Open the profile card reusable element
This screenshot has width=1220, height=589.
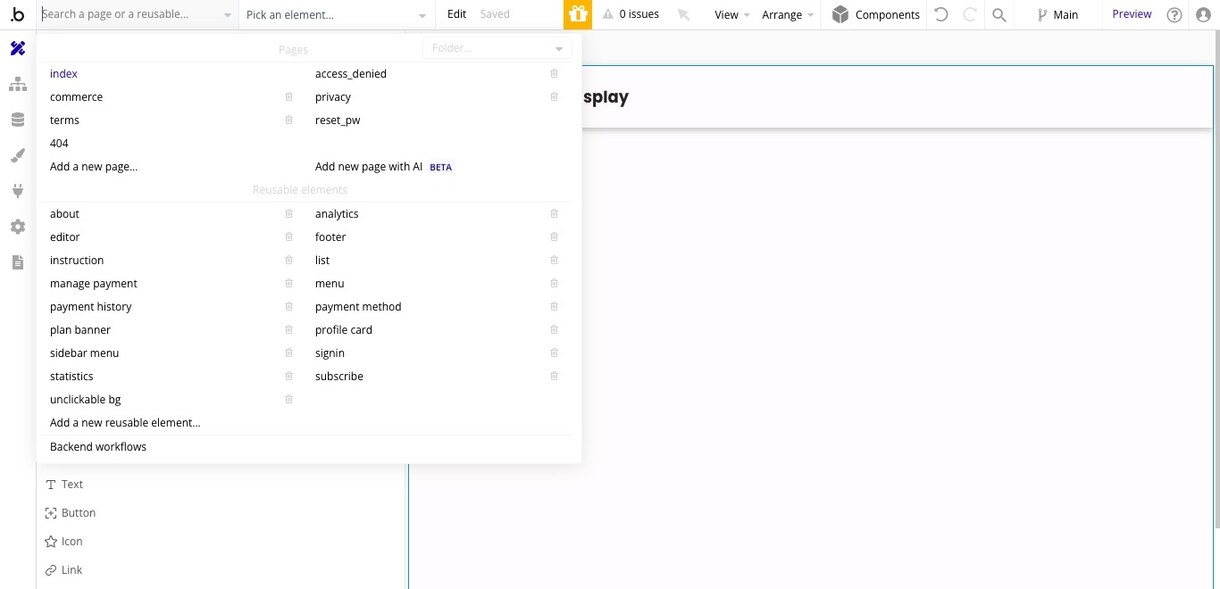coord(343,330)
